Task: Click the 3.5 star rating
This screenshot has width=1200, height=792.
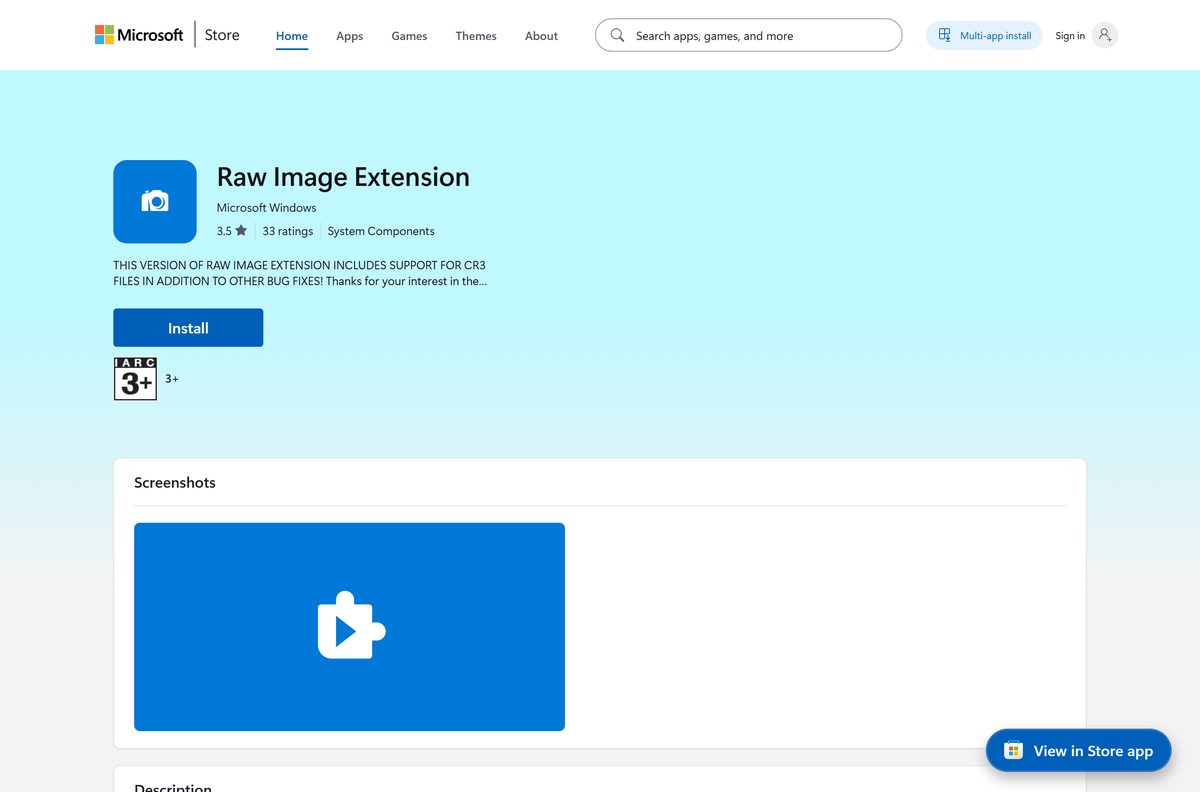Action: point(231,231)
